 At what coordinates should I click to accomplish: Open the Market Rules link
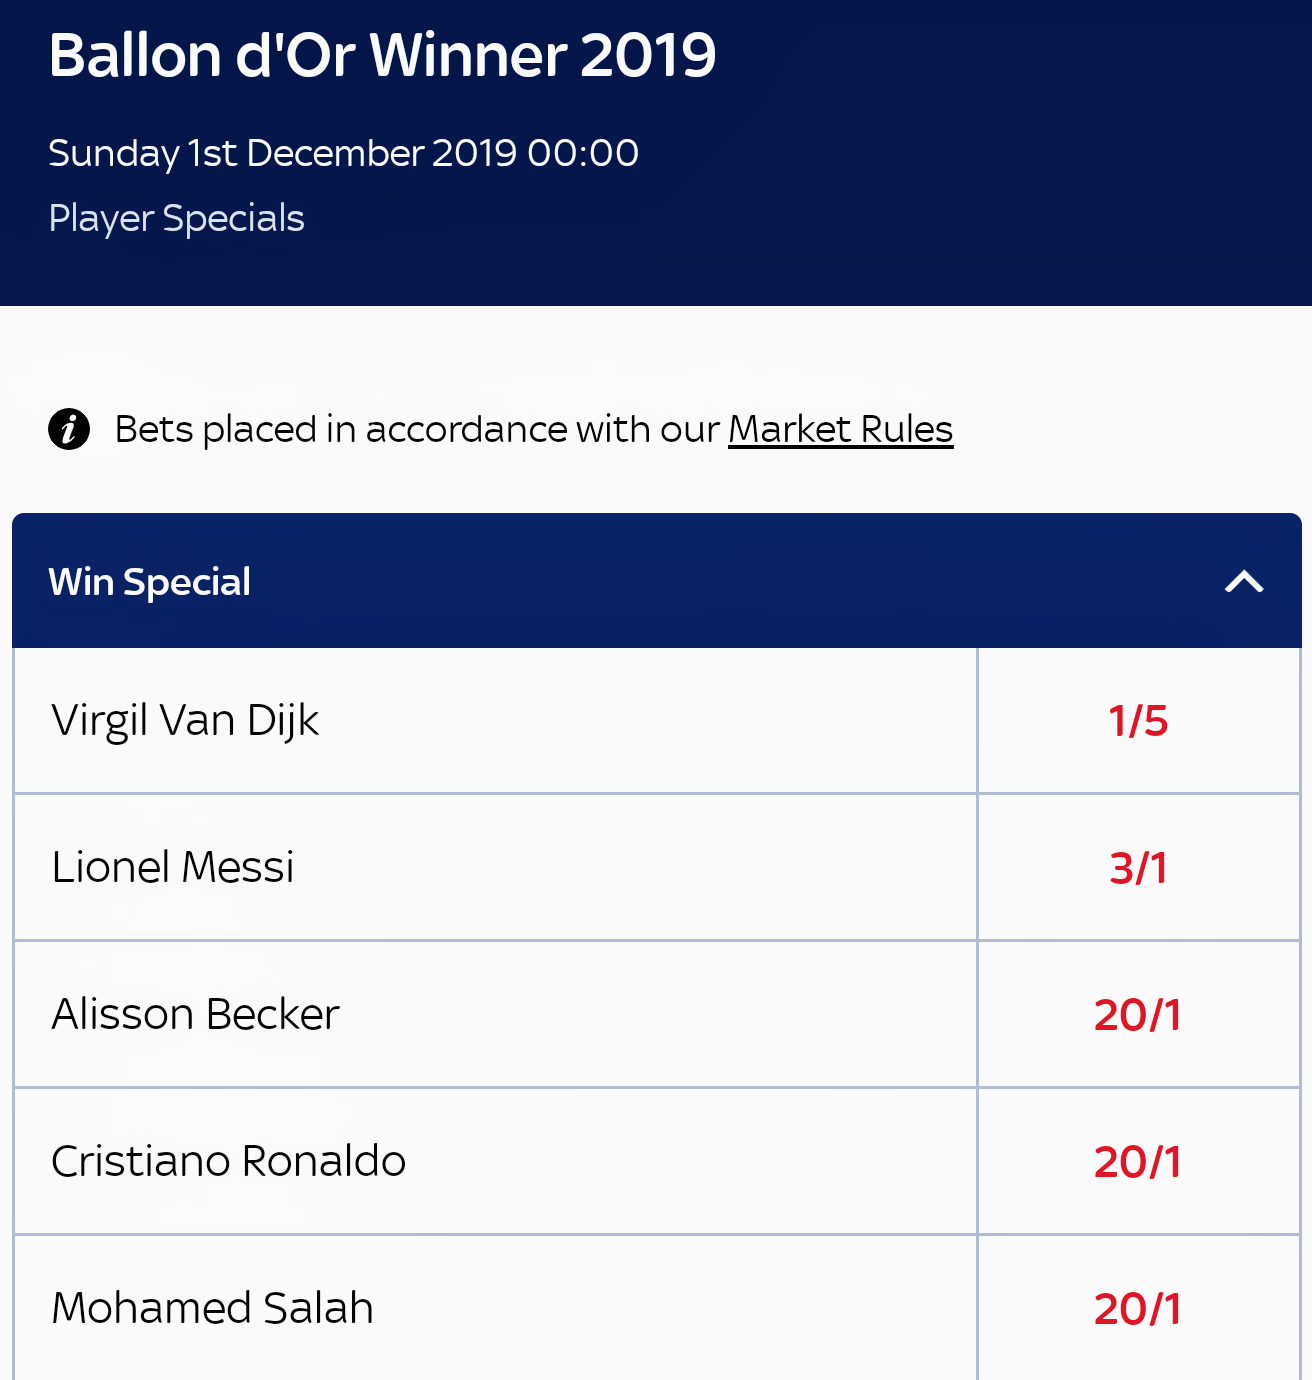tap(840, 429)
